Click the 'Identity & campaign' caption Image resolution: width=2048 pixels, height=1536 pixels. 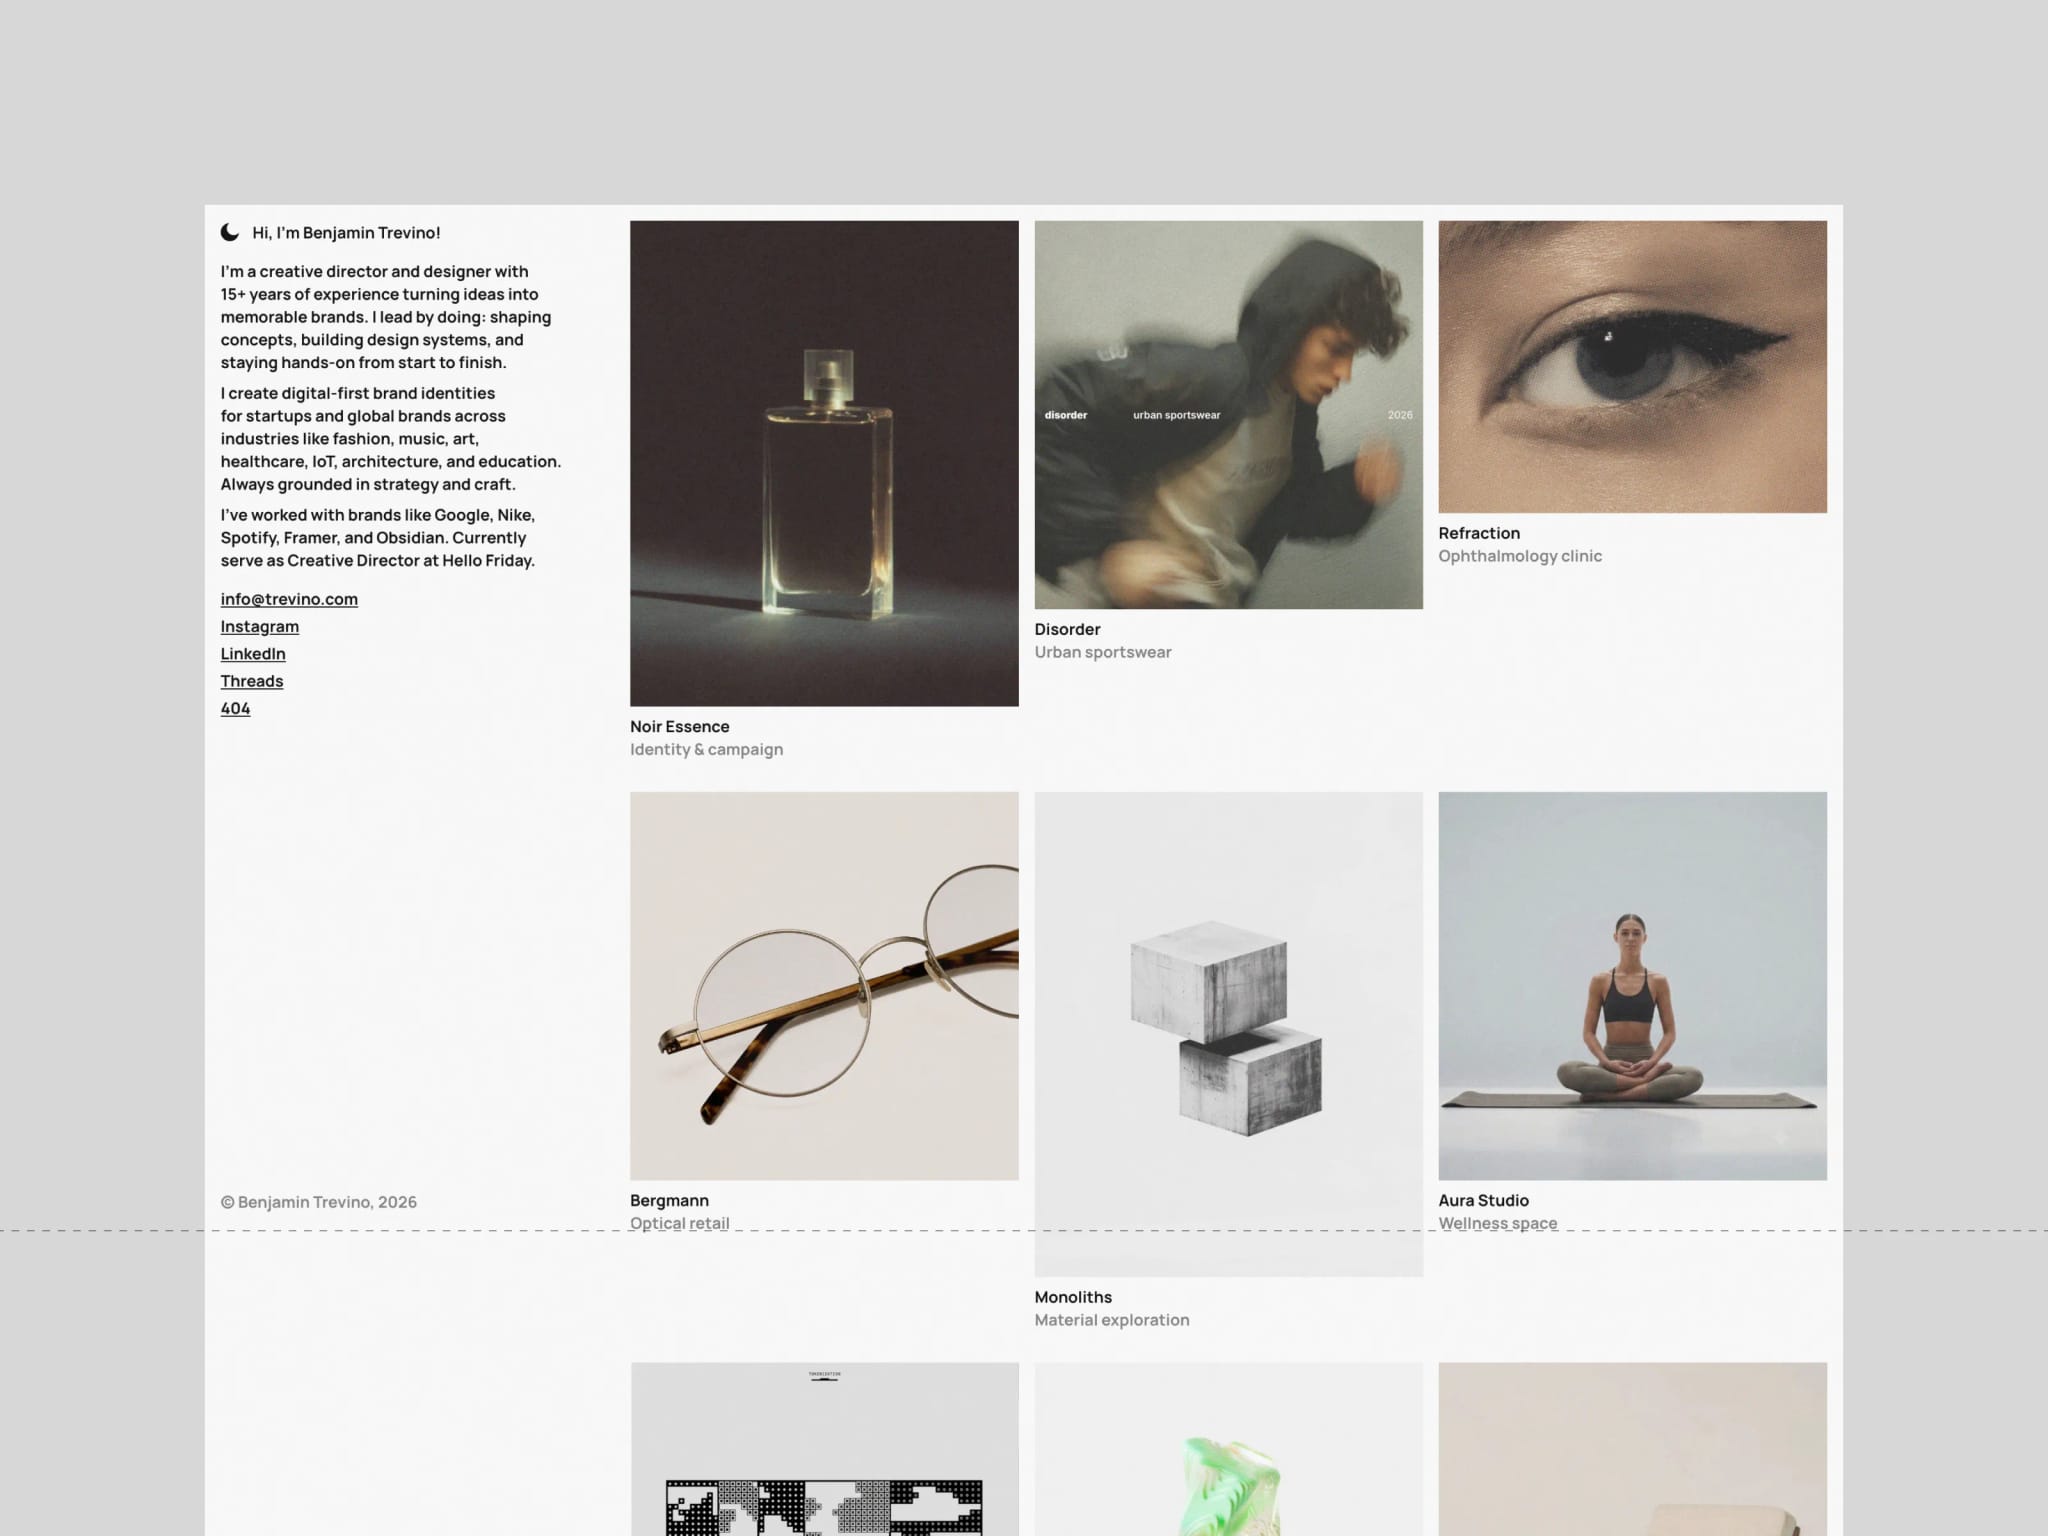point(706,749)
